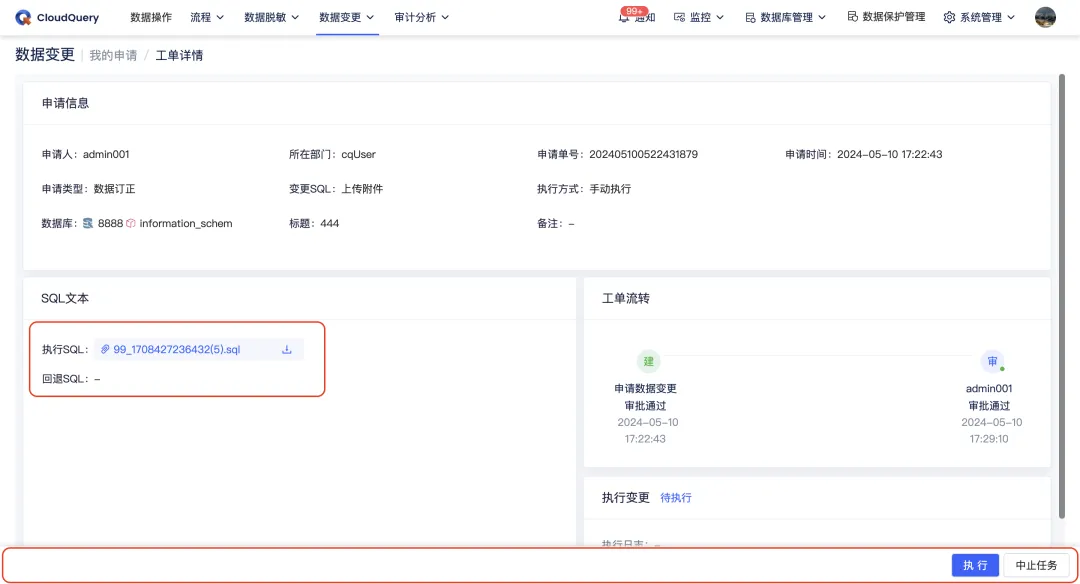Click the CloudQuery logo

57,17
